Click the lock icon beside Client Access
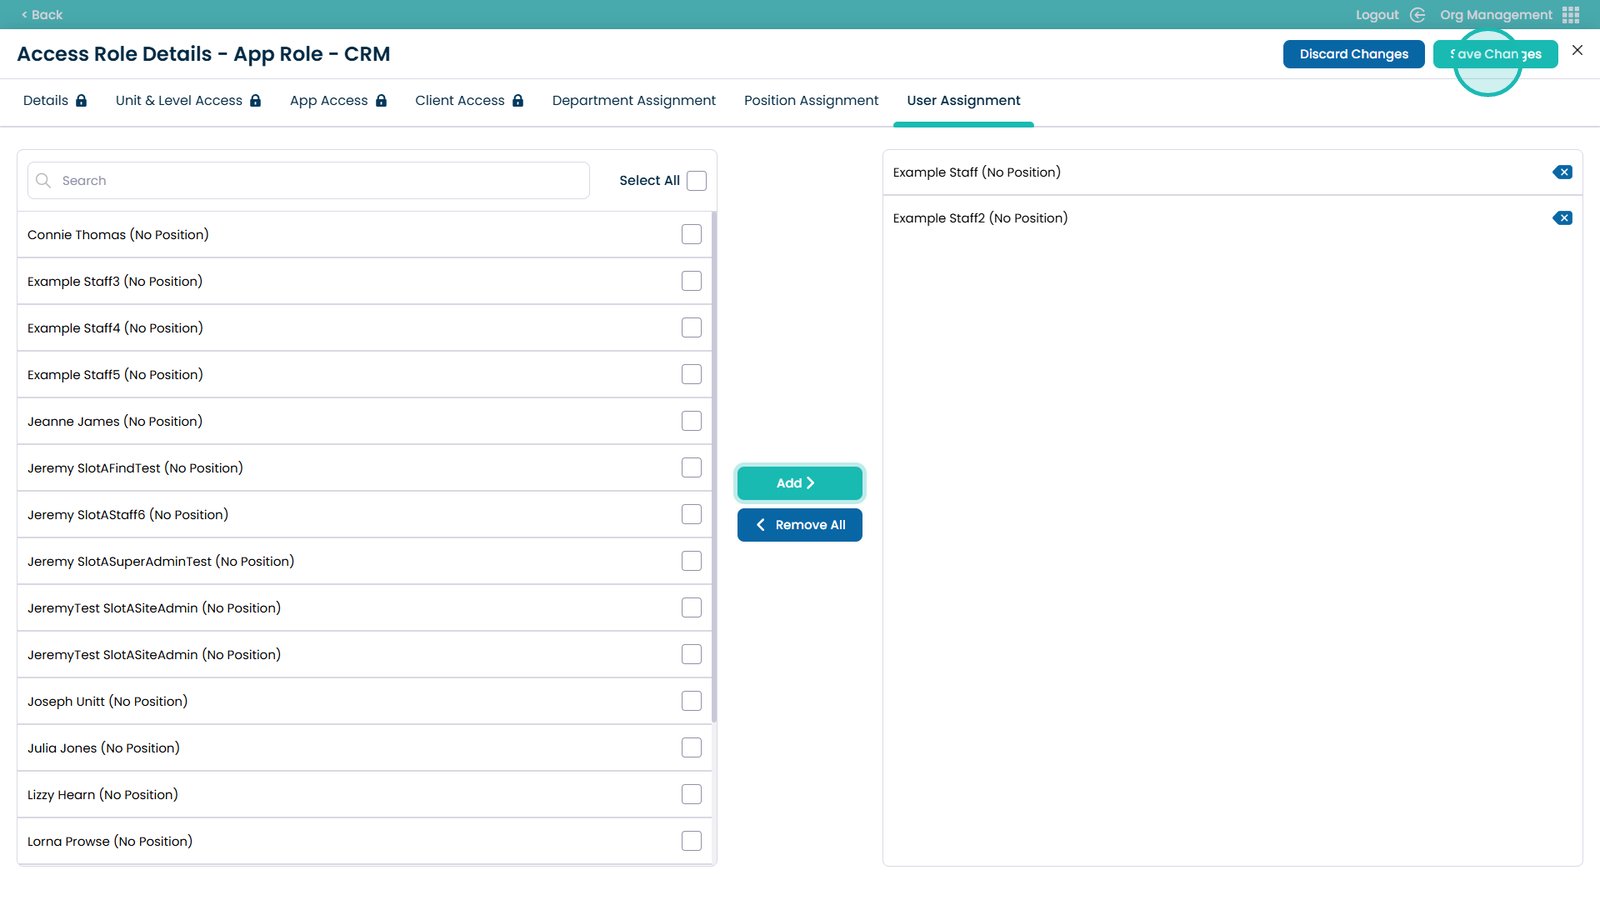 pyautogui.click(x=518, y=101)
